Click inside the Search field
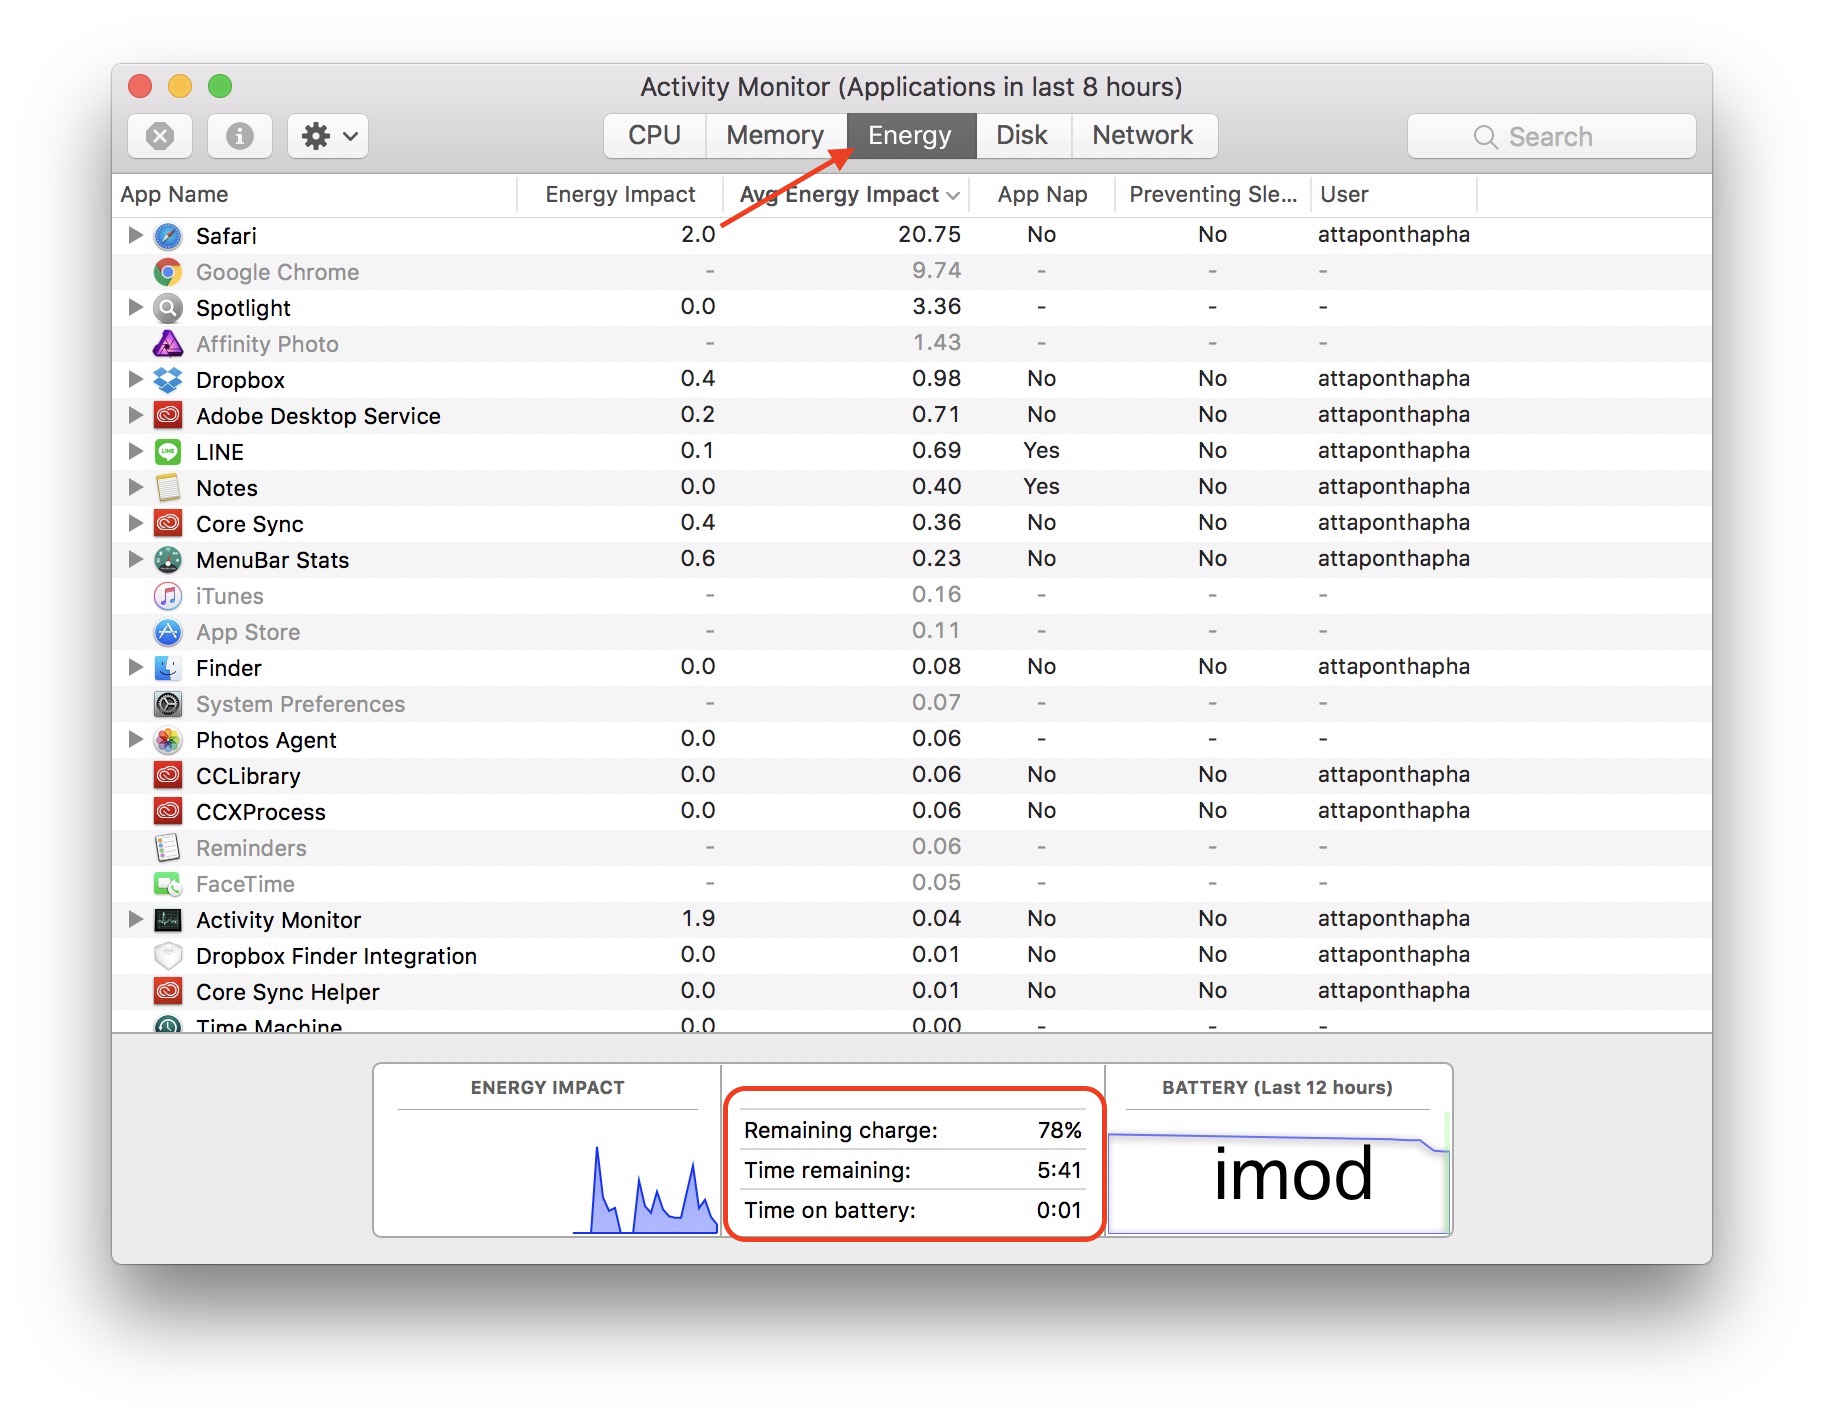Image resolution: width=1824 pixels, height=1424 pixels. (1550, 136)
